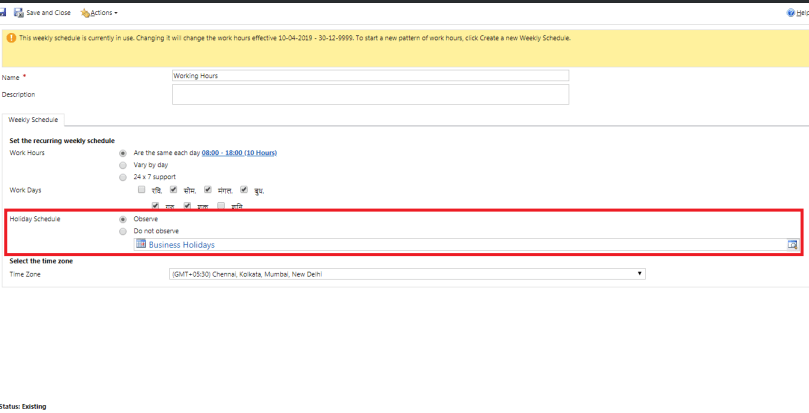Image resolution: width=809 pixels, height=413 pixels.
Task: Select the 'Vary by day' option
Action: coord(123,164)
